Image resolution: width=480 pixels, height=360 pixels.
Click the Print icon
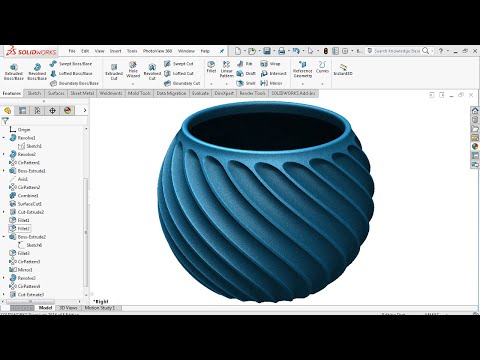point(282,51)
